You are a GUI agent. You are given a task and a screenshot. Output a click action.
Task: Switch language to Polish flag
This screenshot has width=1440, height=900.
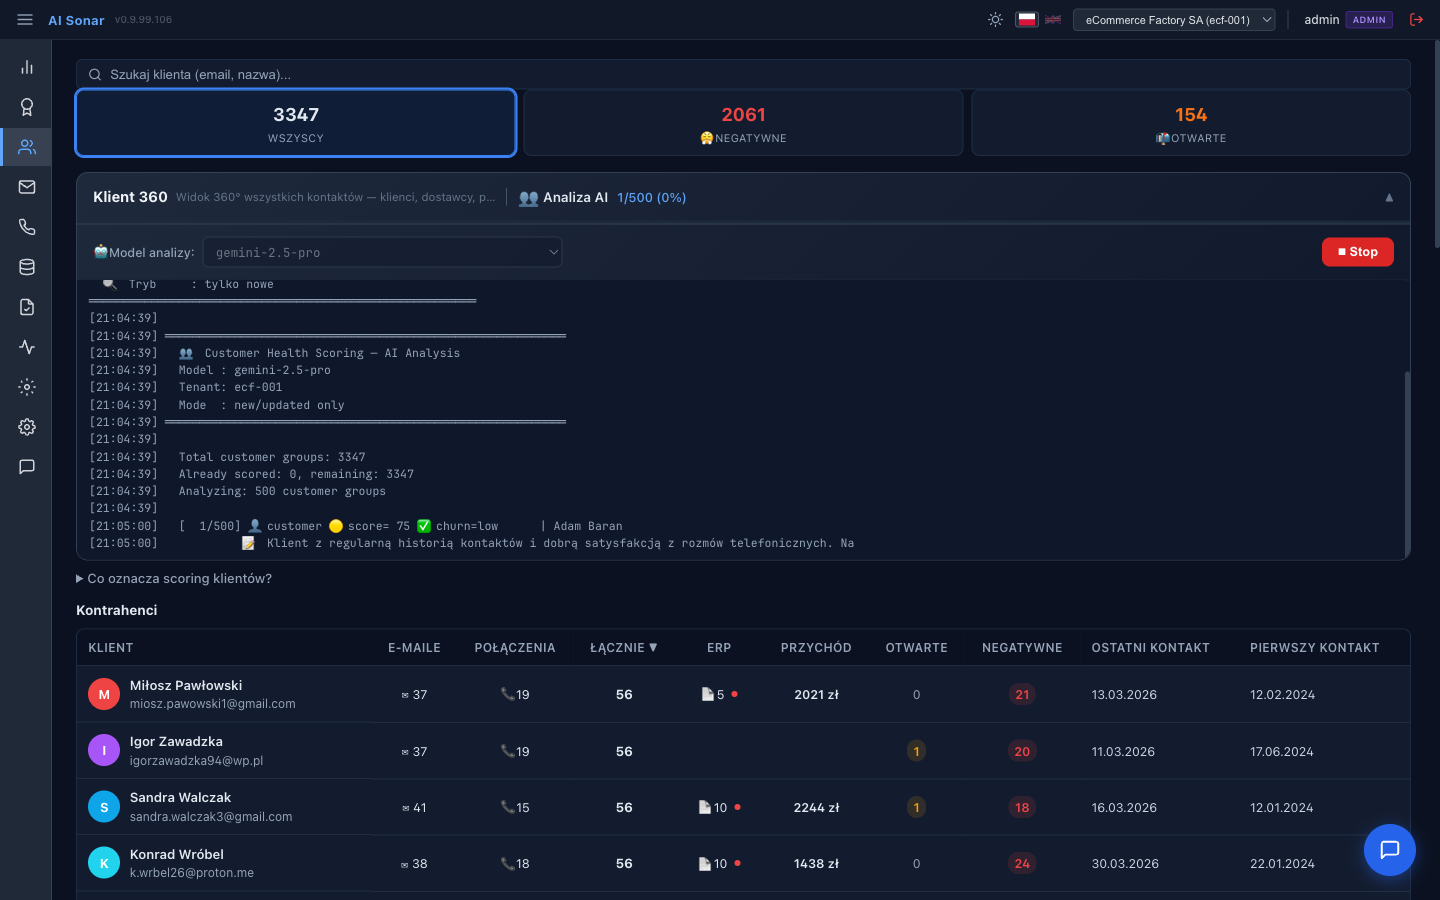[x=1026, y=20]
